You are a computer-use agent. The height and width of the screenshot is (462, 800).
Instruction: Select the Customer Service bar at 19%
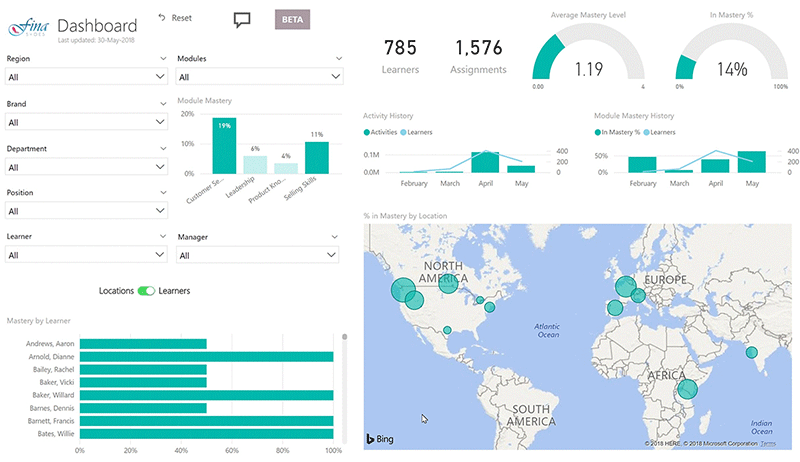(224, 146)
